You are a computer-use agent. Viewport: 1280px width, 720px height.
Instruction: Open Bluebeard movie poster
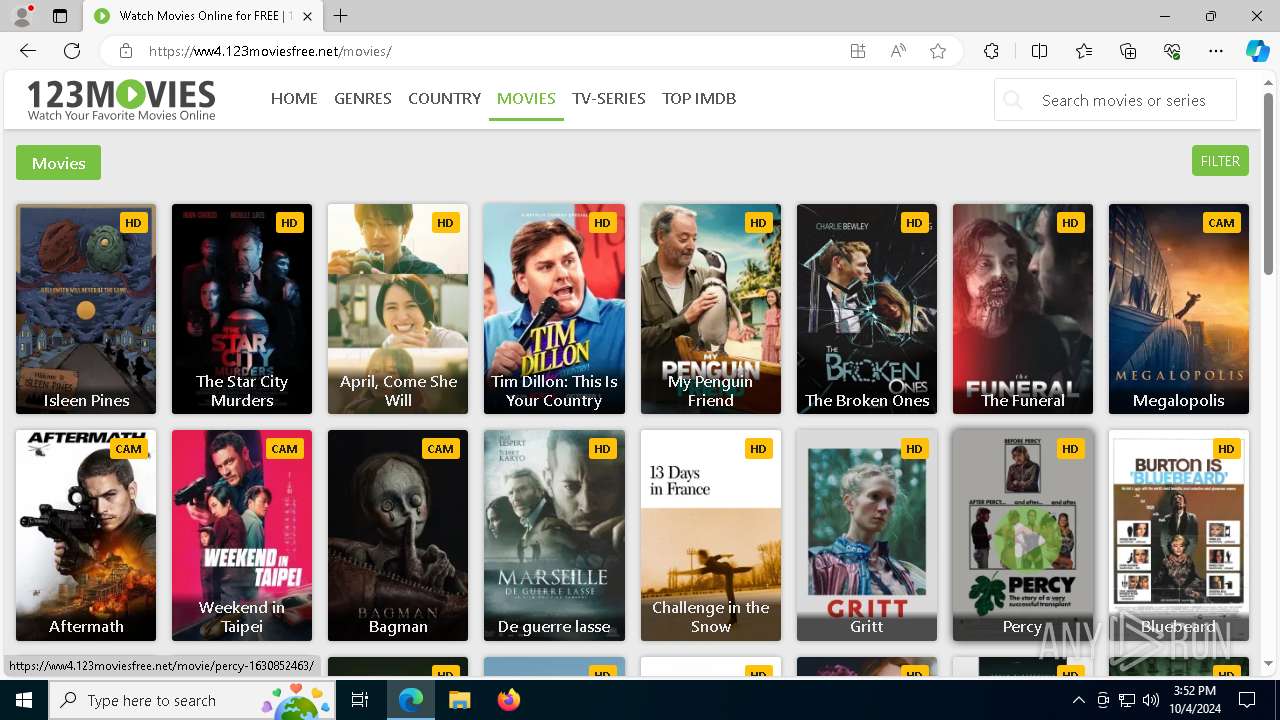[x=1179, y=535]
